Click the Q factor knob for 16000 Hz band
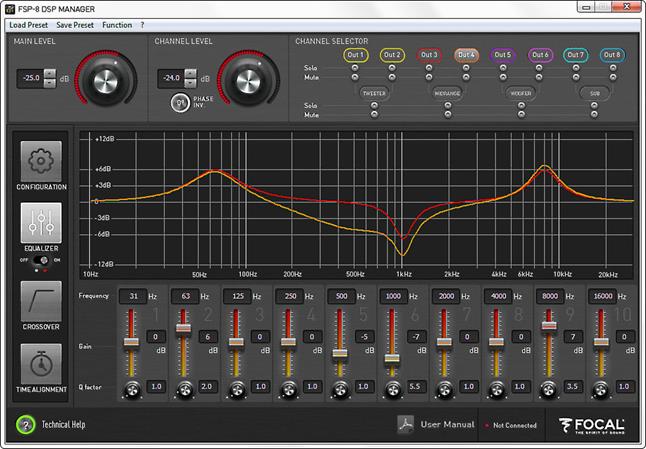Image resolution: width=646 pixels, height=449 pixels. point(600,389)
